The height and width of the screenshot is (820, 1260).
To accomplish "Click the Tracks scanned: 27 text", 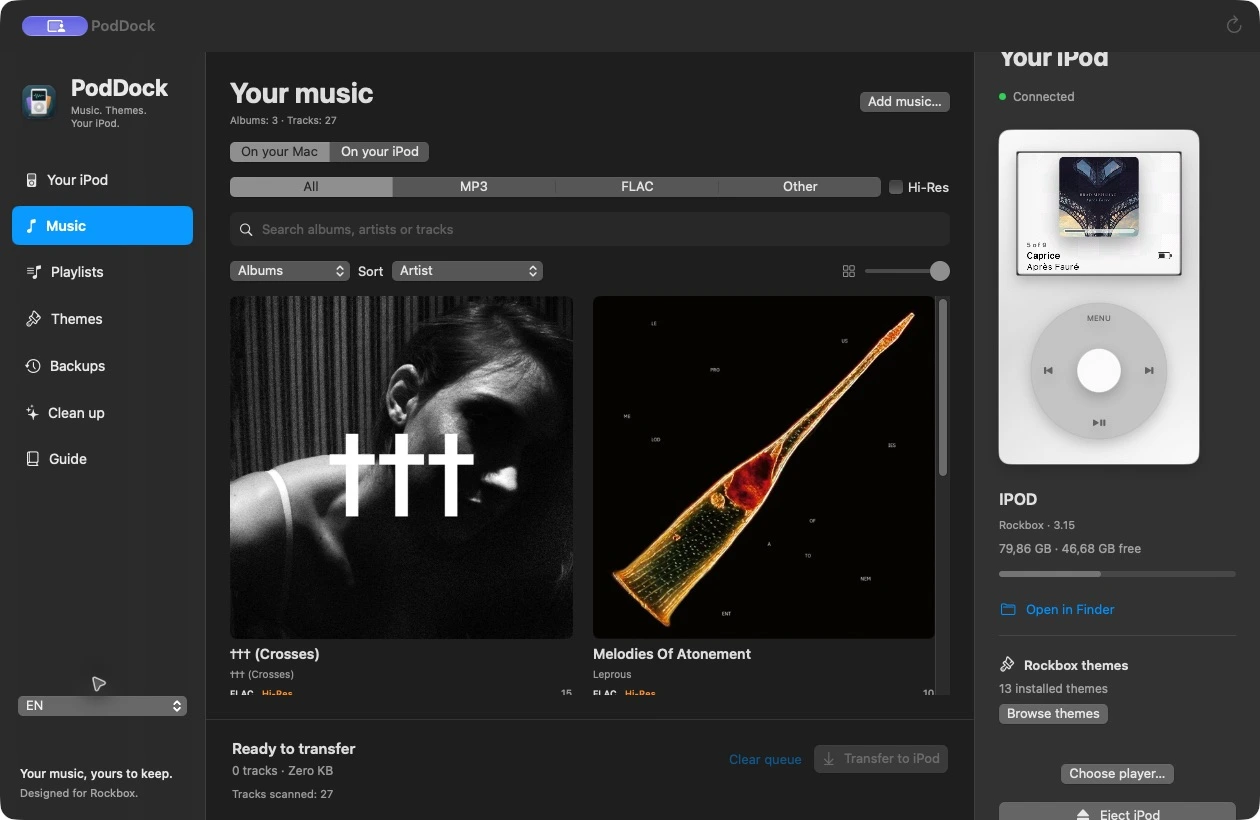I will [282, 795].
